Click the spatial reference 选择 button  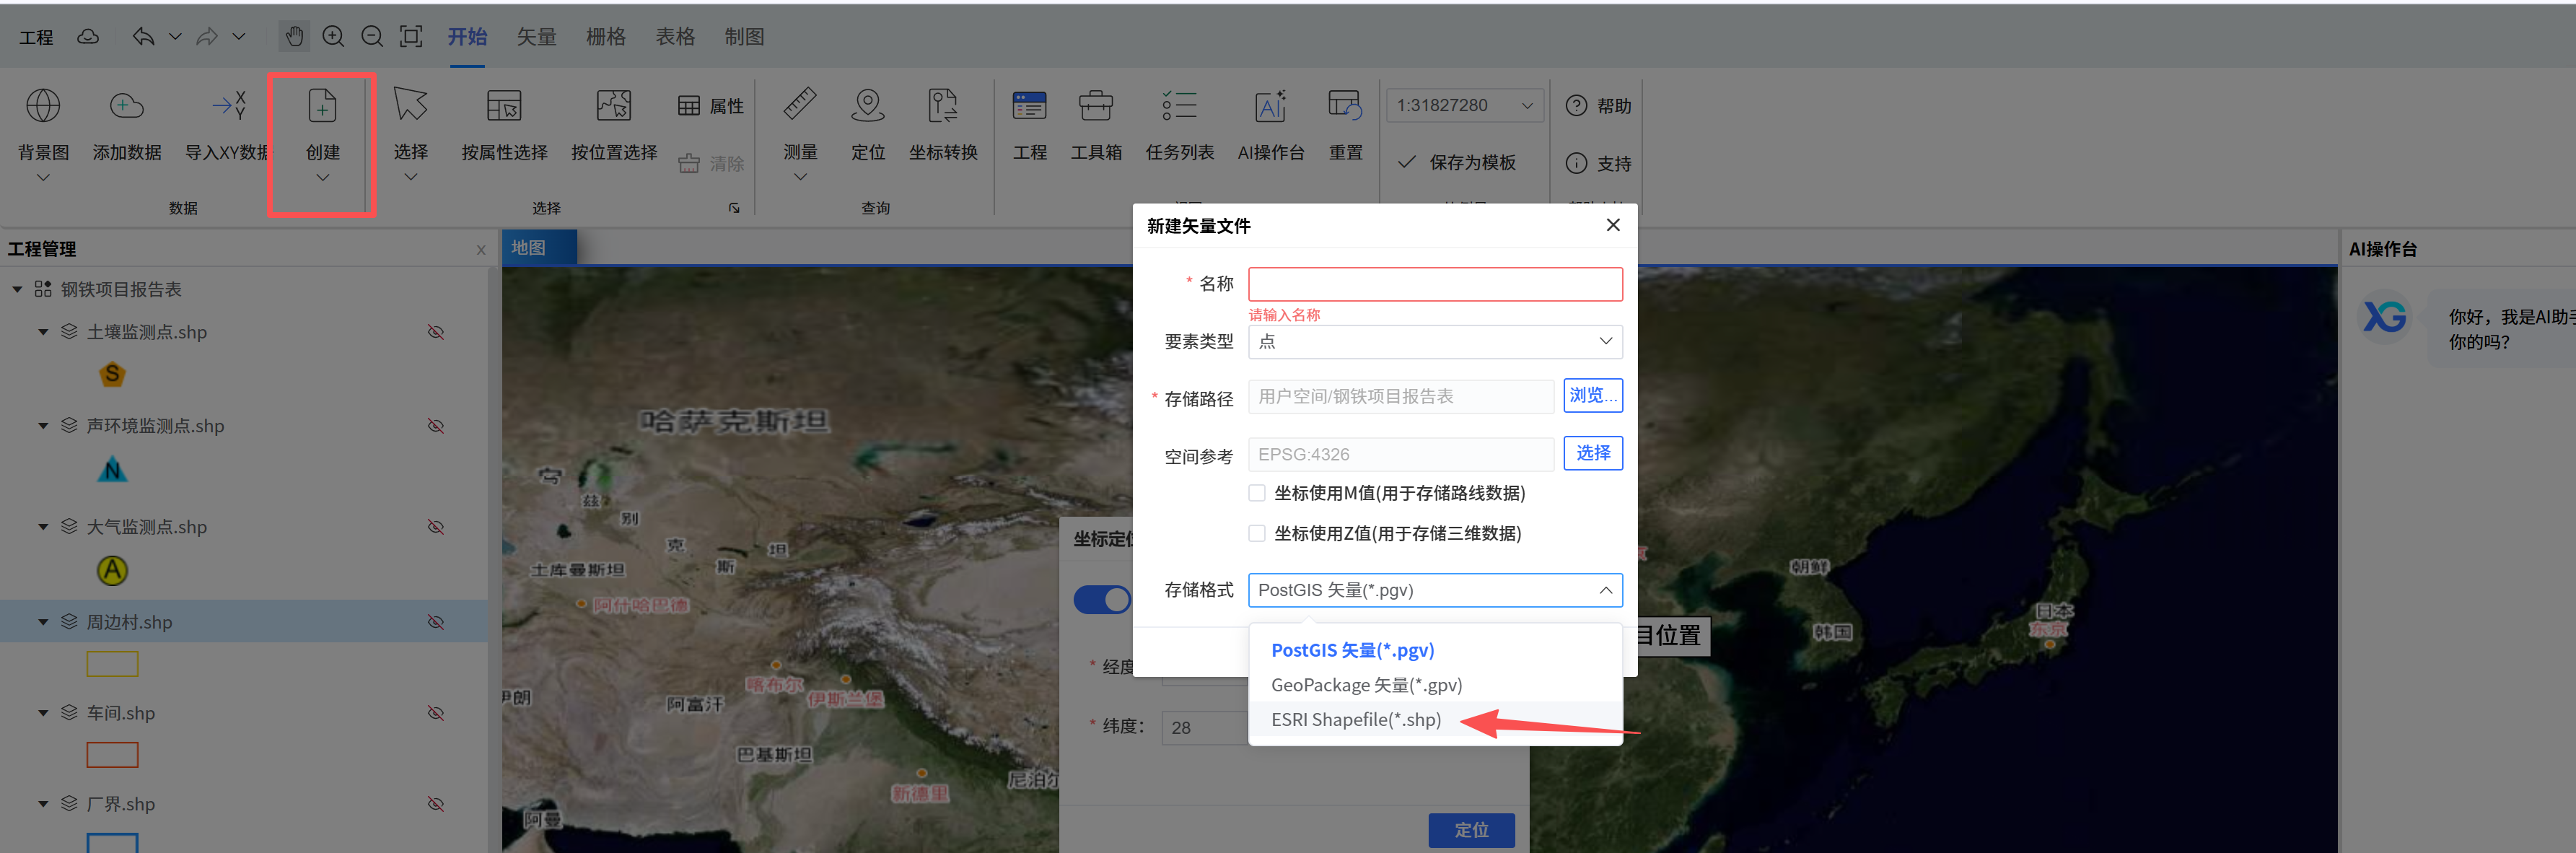pyautogui.click(x=1592, y=453)
